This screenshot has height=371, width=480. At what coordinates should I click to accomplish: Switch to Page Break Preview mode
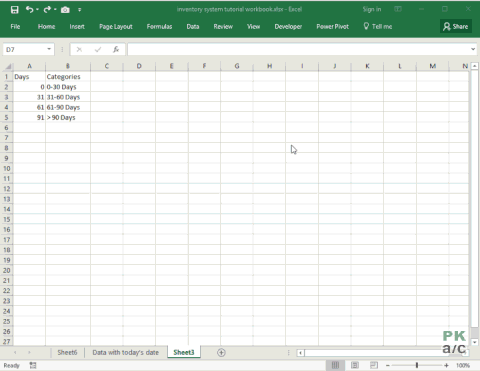pyautogui.click(x=374, y=365)
